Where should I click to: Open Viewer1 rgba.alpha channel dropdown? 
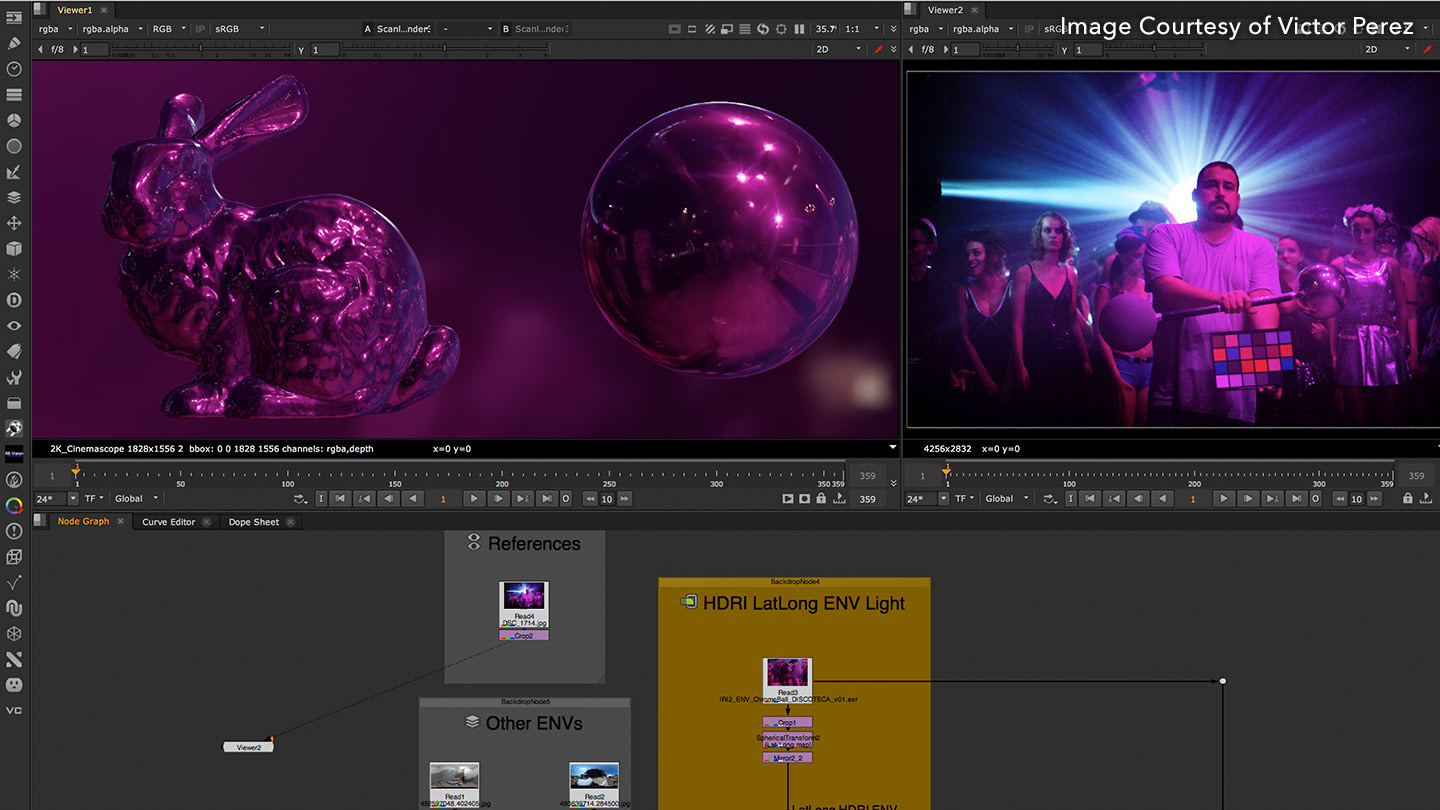point(112,29)
